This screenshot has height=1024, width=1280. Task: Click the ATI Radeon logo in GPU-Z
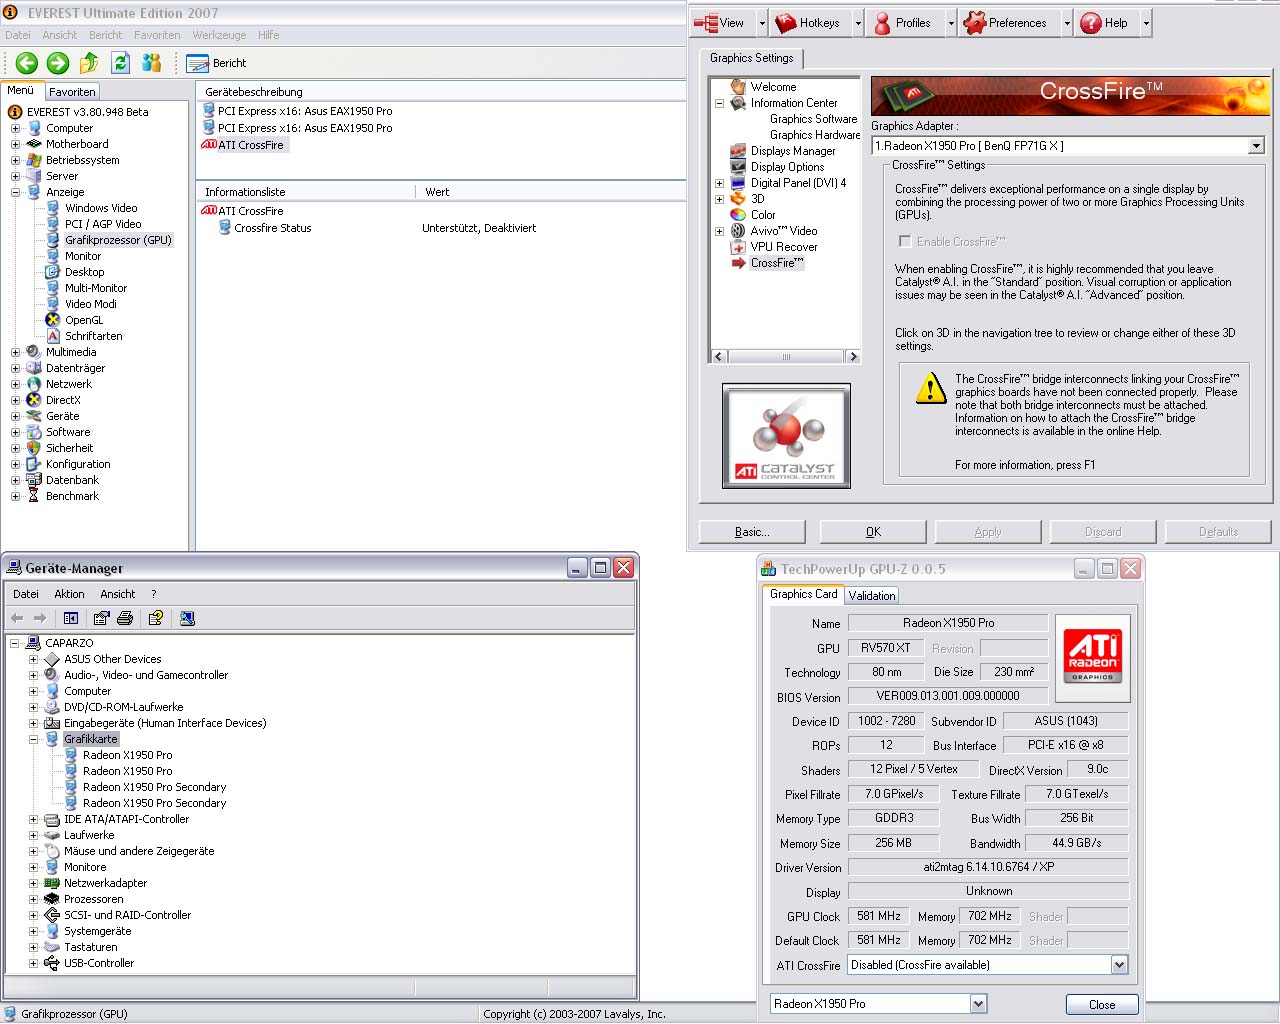(x=1093, y=658)
